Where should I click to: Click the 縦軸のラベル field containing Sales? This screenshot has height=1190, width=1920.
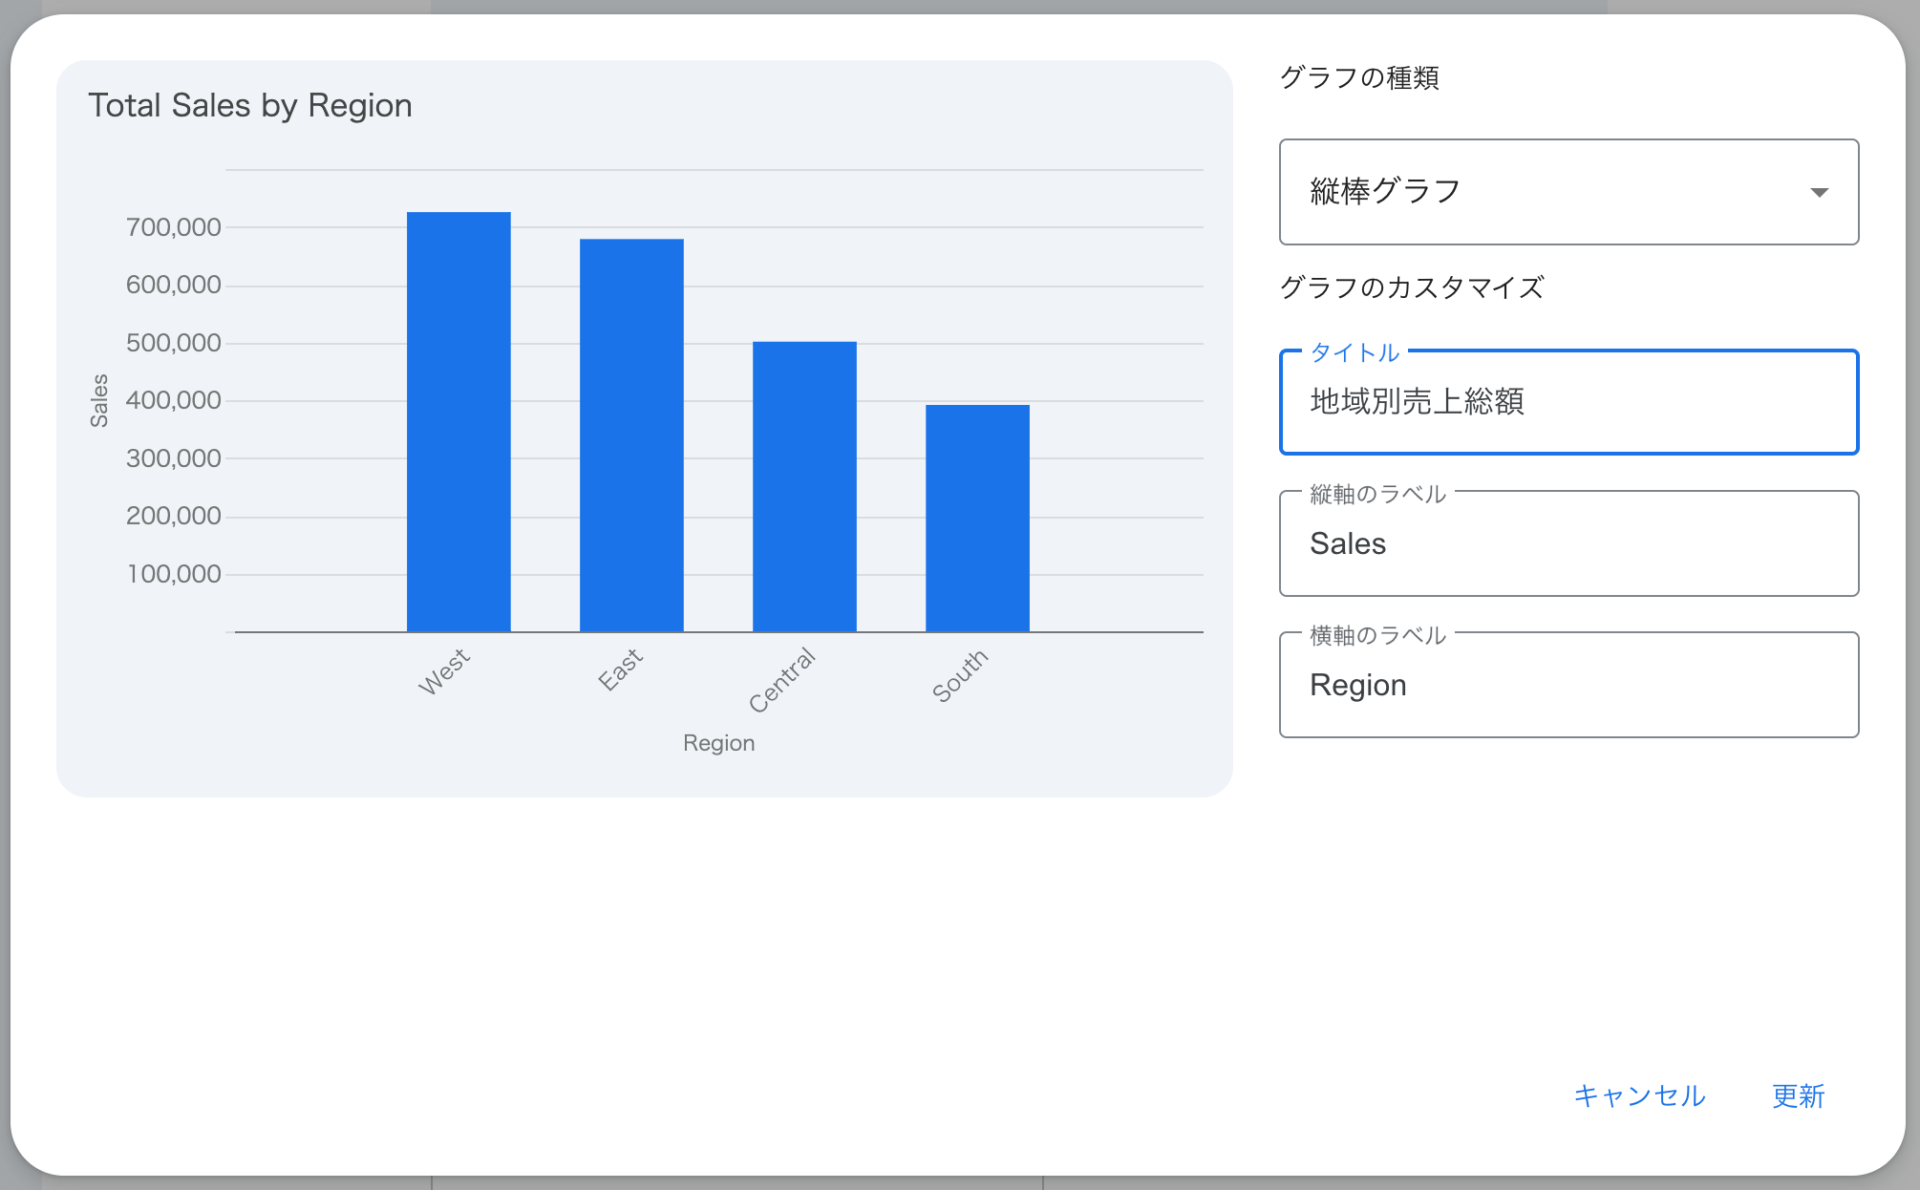(1567, 544)
